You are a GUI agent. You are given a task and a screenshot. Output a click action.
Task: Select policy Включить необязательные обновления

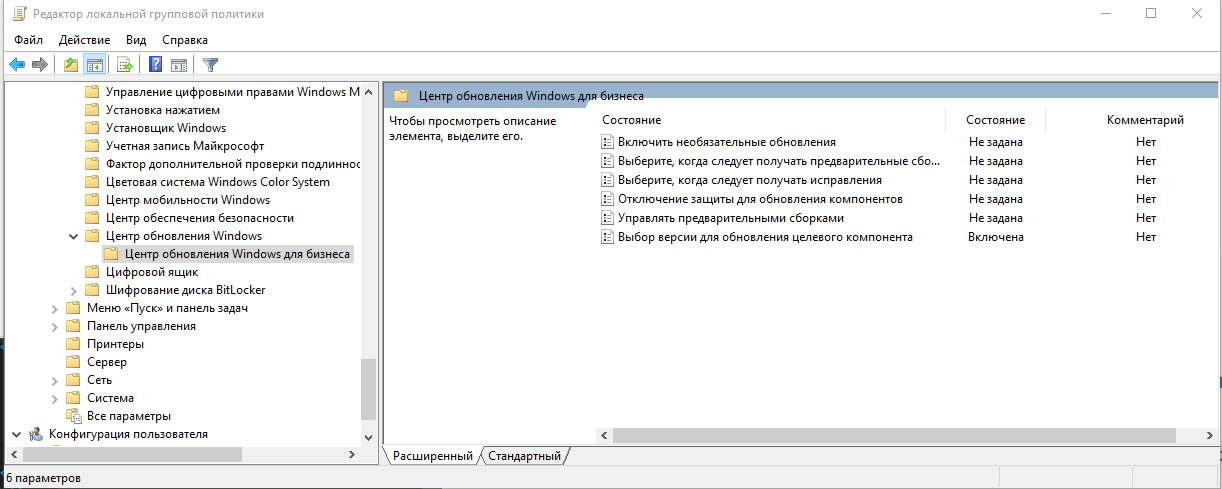tap(726, 142)
